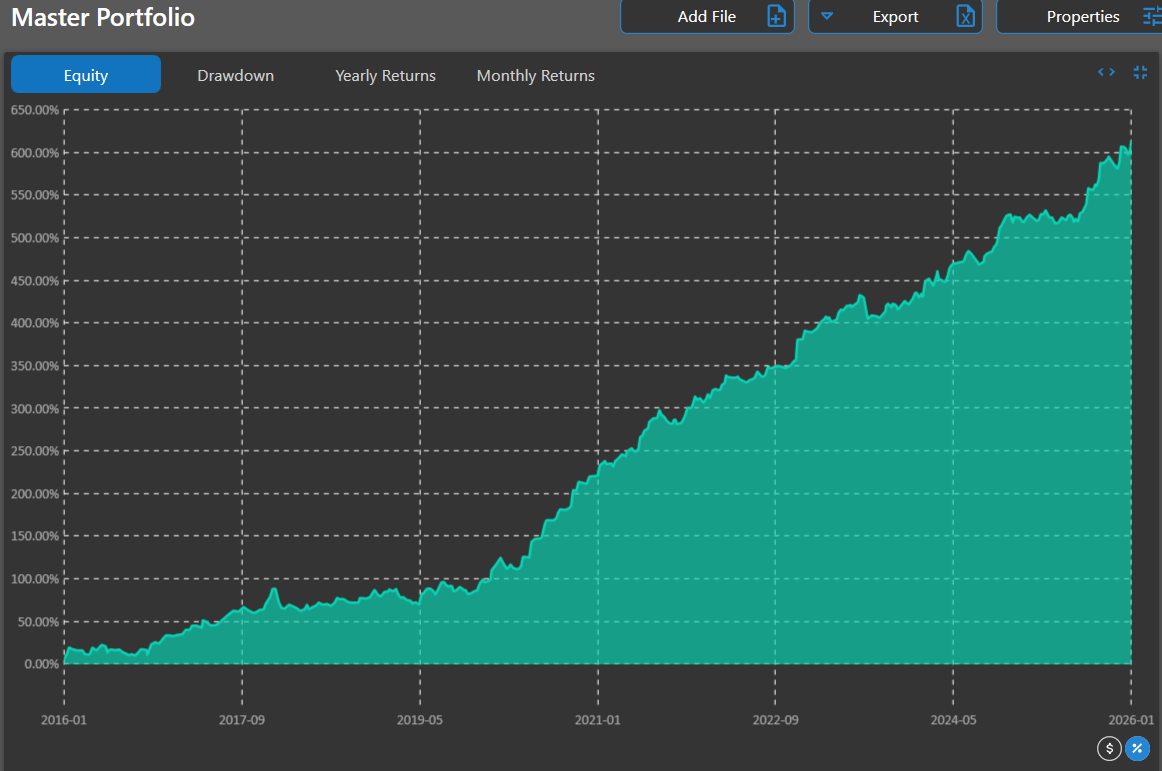Screen dimensions: 1162x771
Task: Click the angle-brackets expand width icon
Action: point(1106,72)
